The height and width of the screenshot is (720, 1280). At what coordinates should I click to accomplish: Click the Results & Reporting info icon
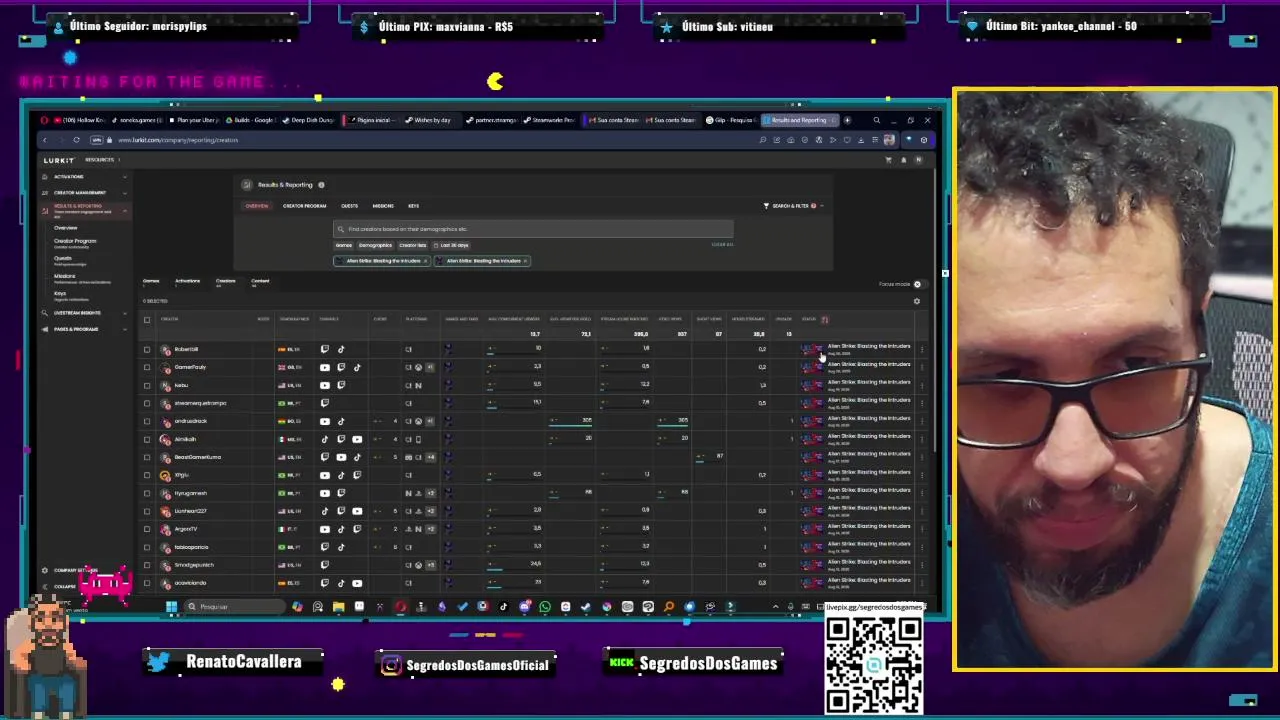tap(321, 185)
